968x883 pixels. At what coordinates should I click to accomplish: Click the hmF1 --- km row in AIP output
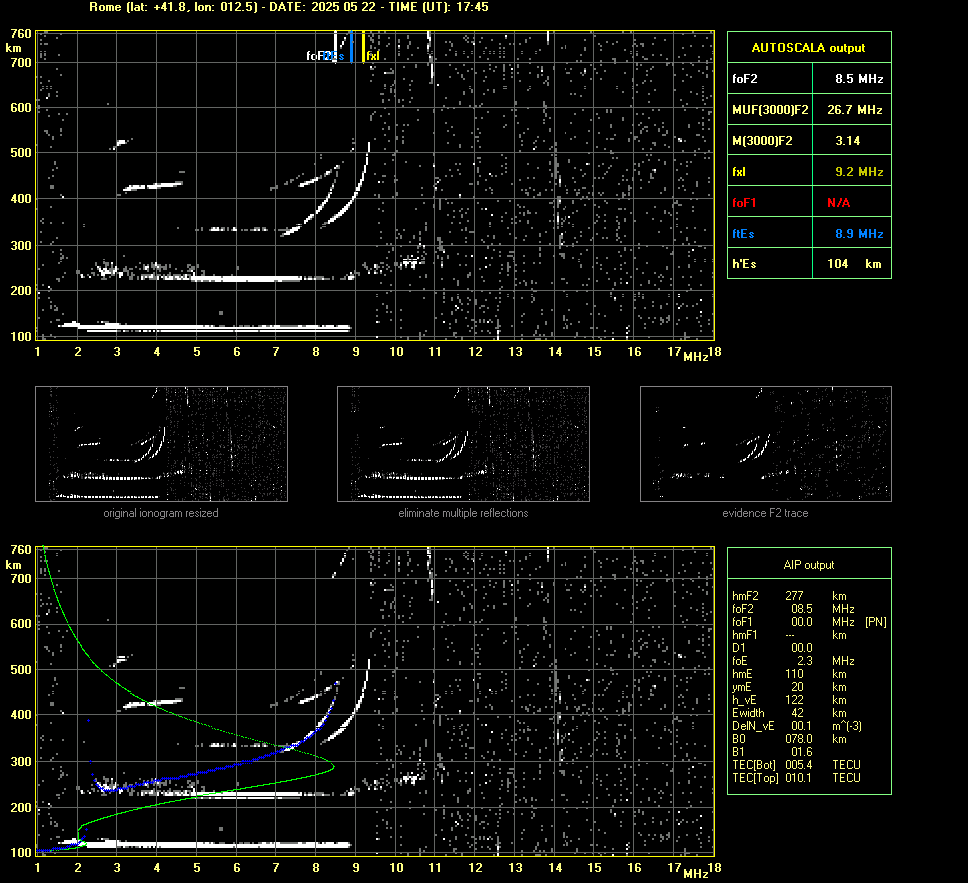[790, 635]
